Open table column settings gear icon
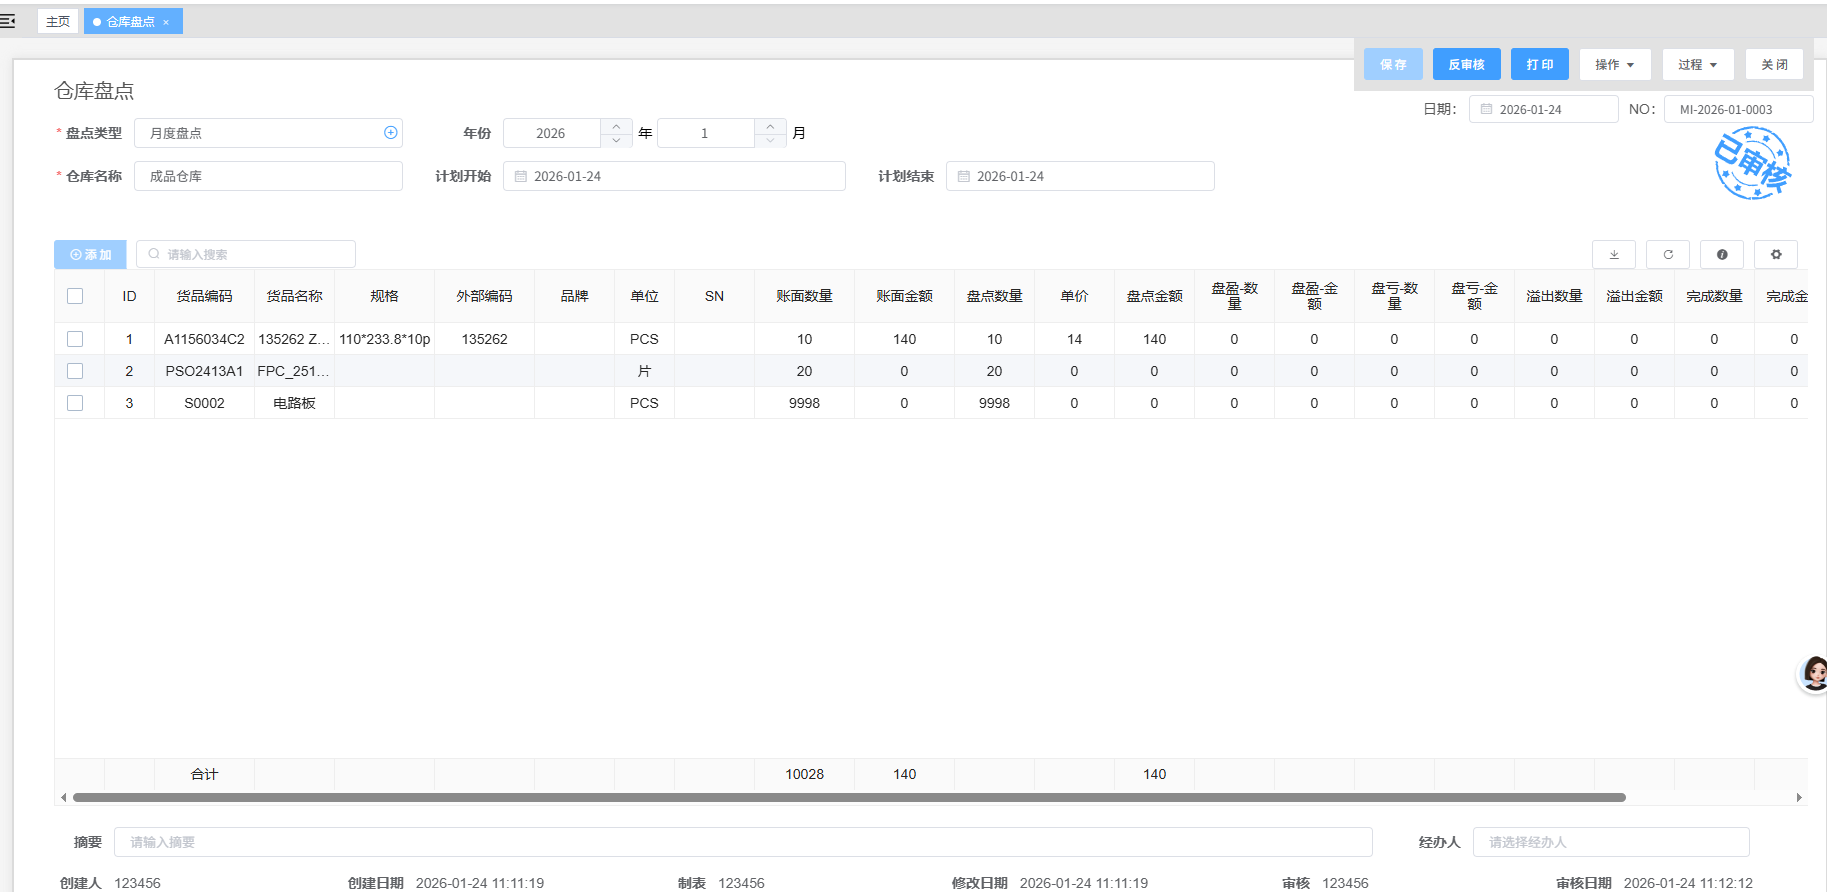Viewport: 1827px width, 892px height. (x=1775, y=255)
